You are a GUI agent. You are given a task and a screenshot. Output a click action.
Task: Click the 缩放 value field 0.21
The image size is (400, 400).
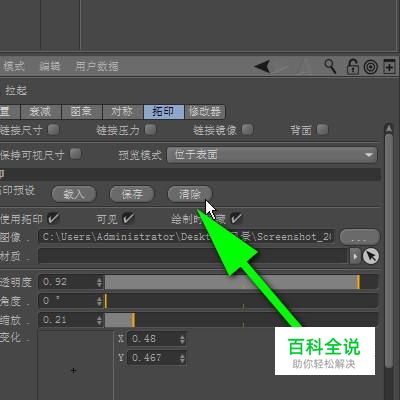(x=68, y=320)
